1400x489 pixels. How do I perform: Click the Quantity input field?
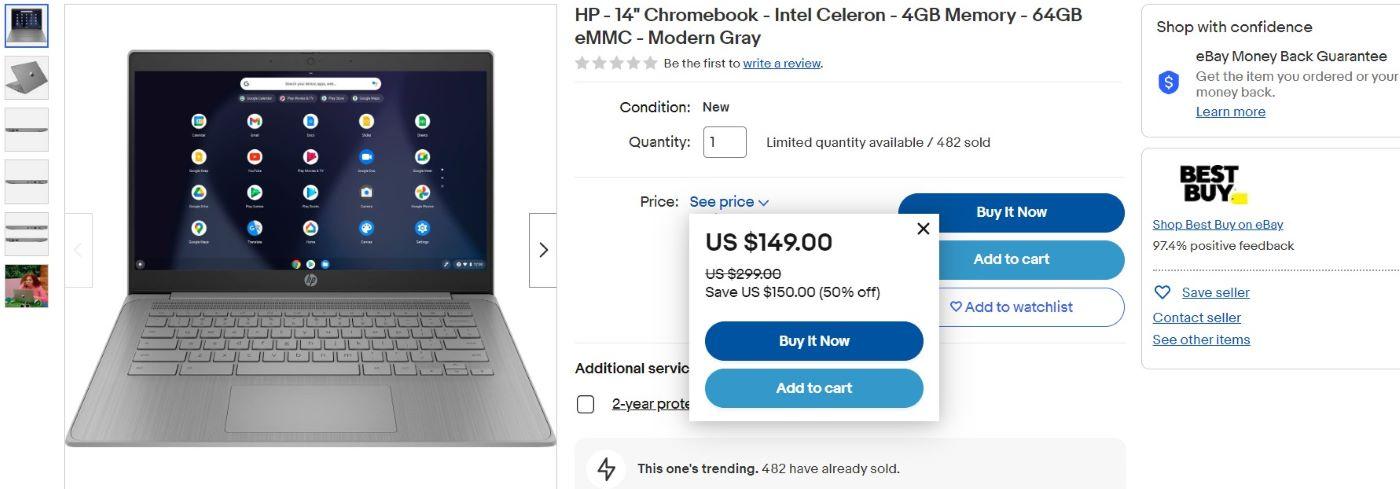724,142
